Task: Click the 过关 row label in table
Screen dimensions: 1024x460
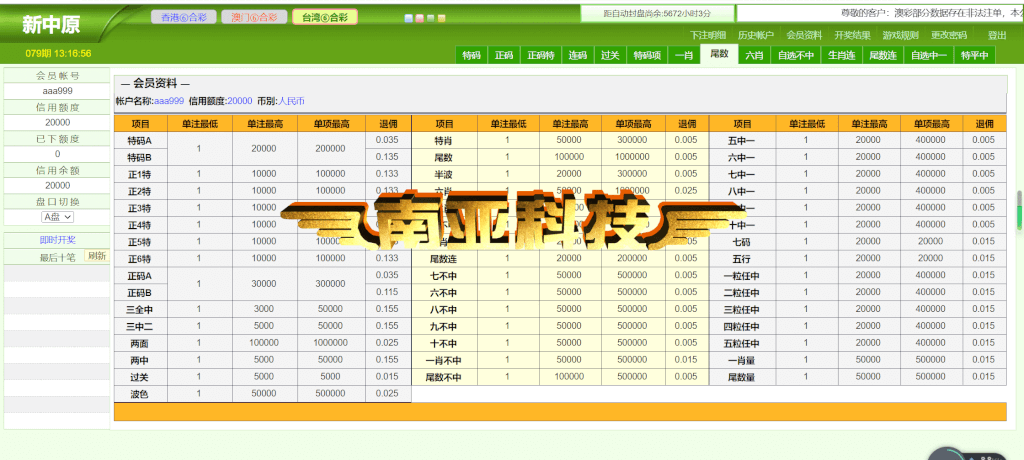Action: pyautogui.click(x=140, y=377)
